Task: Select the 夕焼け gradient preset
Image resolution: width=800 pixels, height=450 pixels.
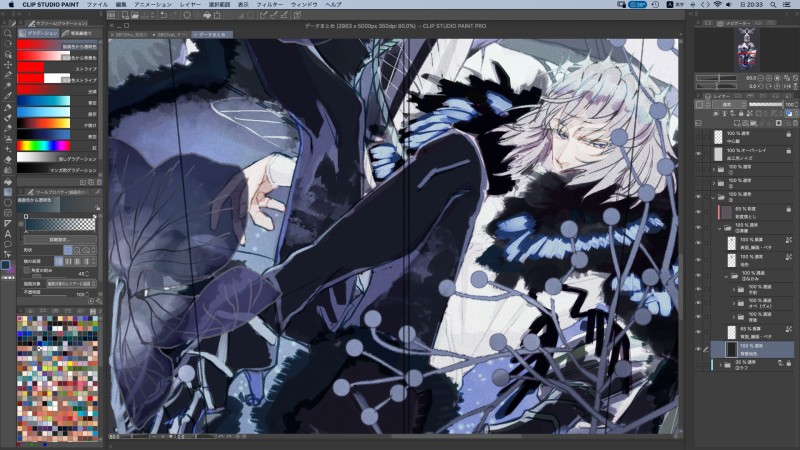Action: point(57,123)
